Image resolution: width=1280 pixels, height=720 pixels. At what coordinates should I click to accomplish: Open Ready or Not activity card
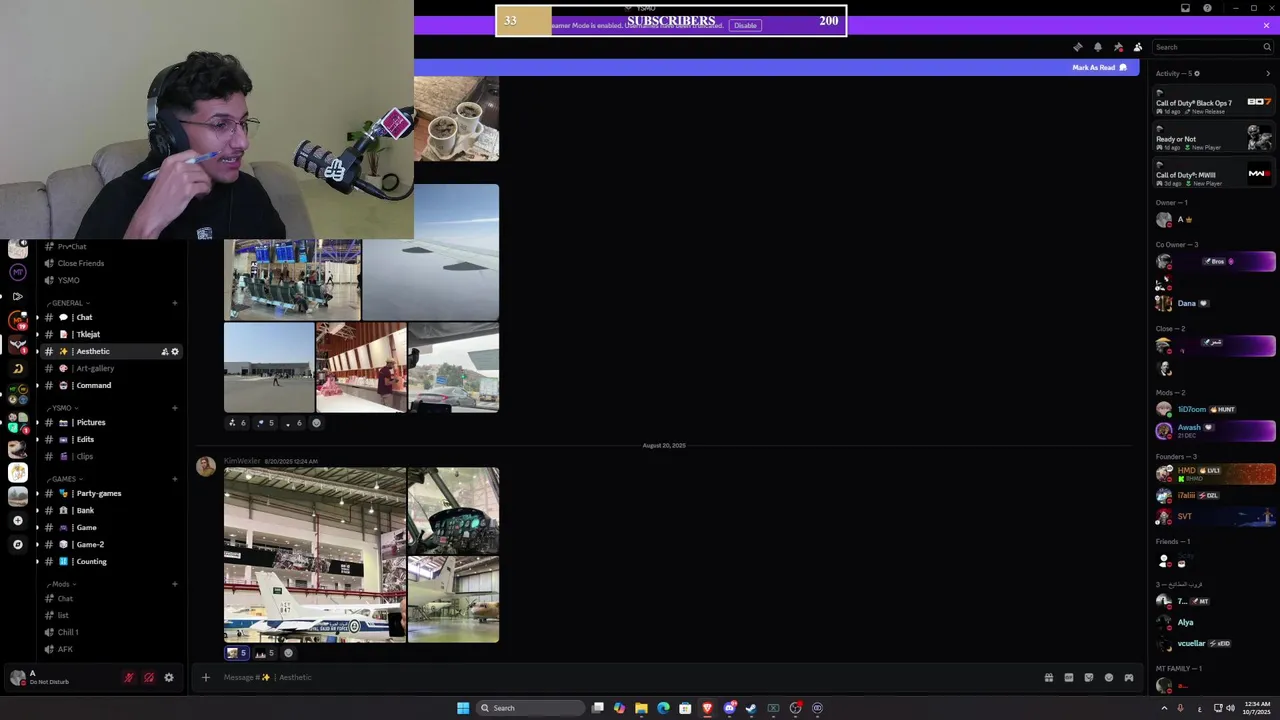(1213, 139)
